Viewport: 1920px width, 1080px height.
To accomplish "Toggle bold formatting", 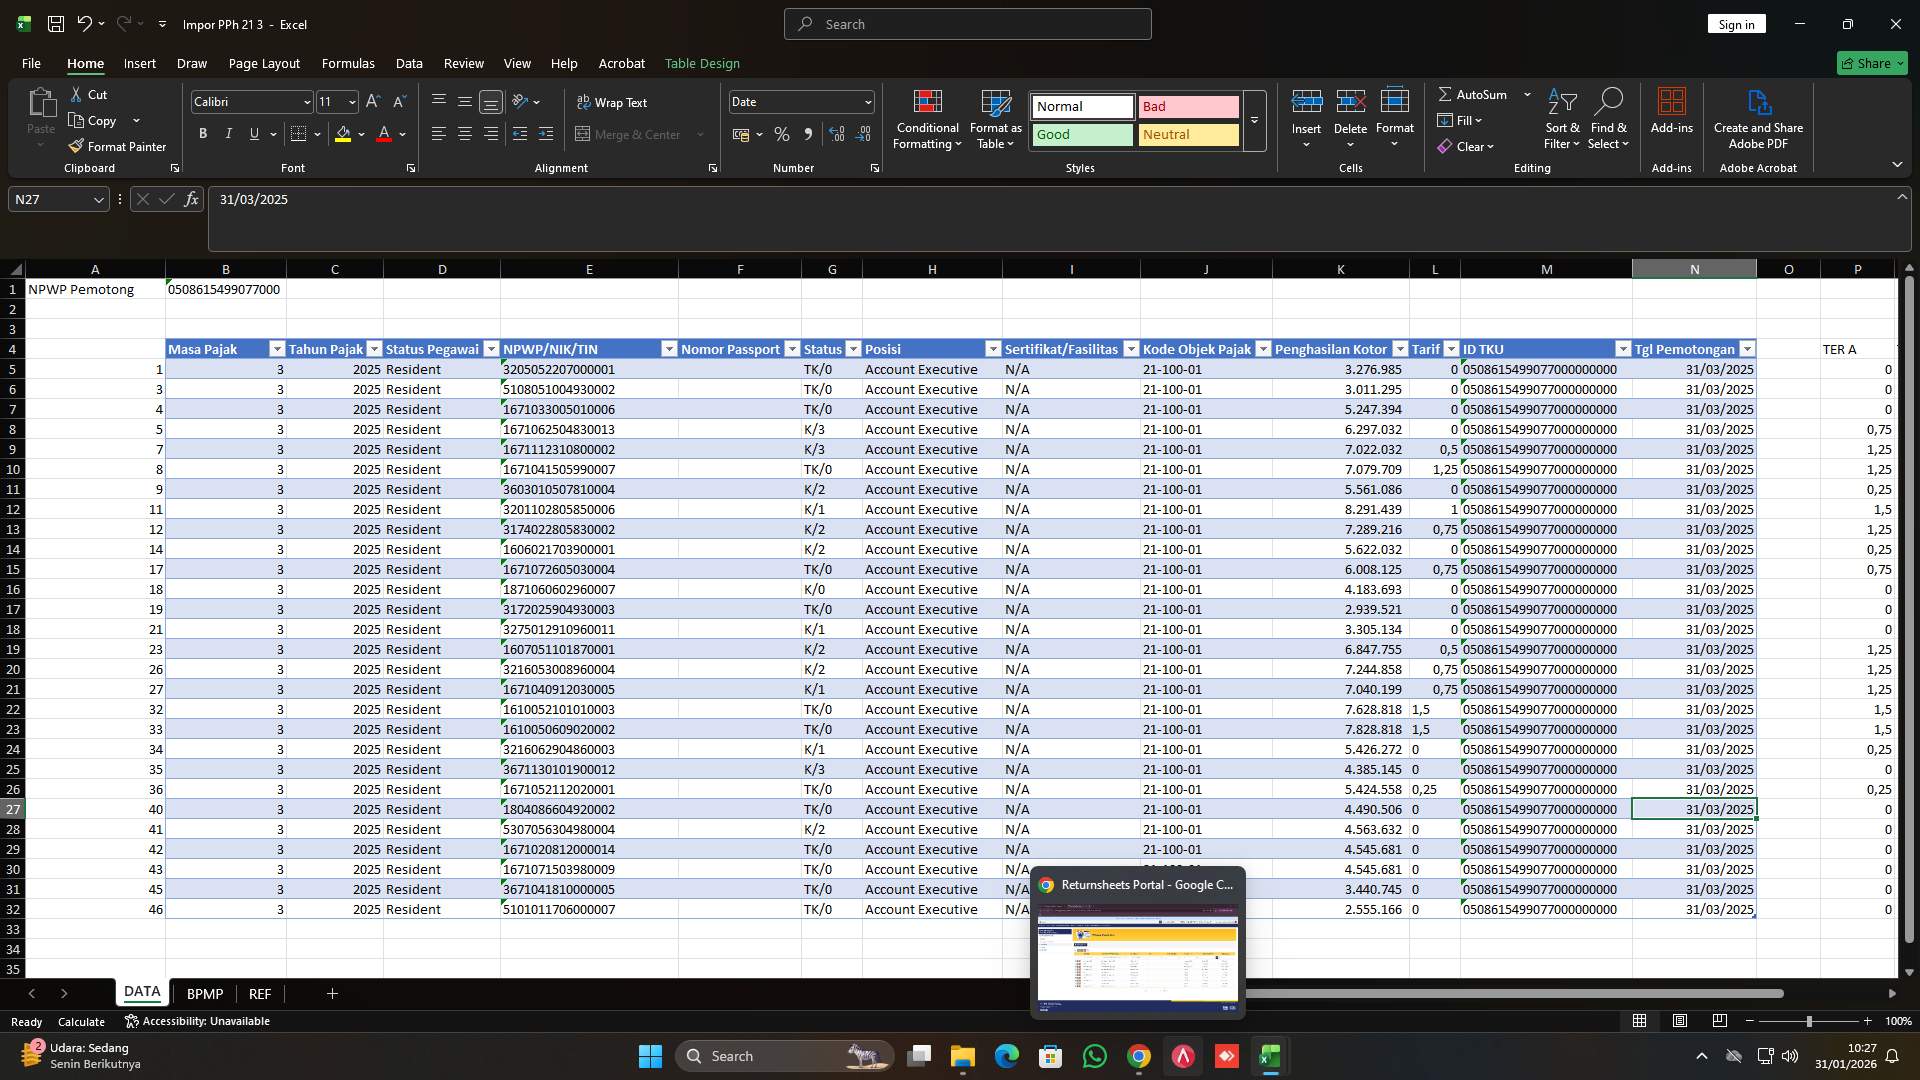I will [202, 133].
